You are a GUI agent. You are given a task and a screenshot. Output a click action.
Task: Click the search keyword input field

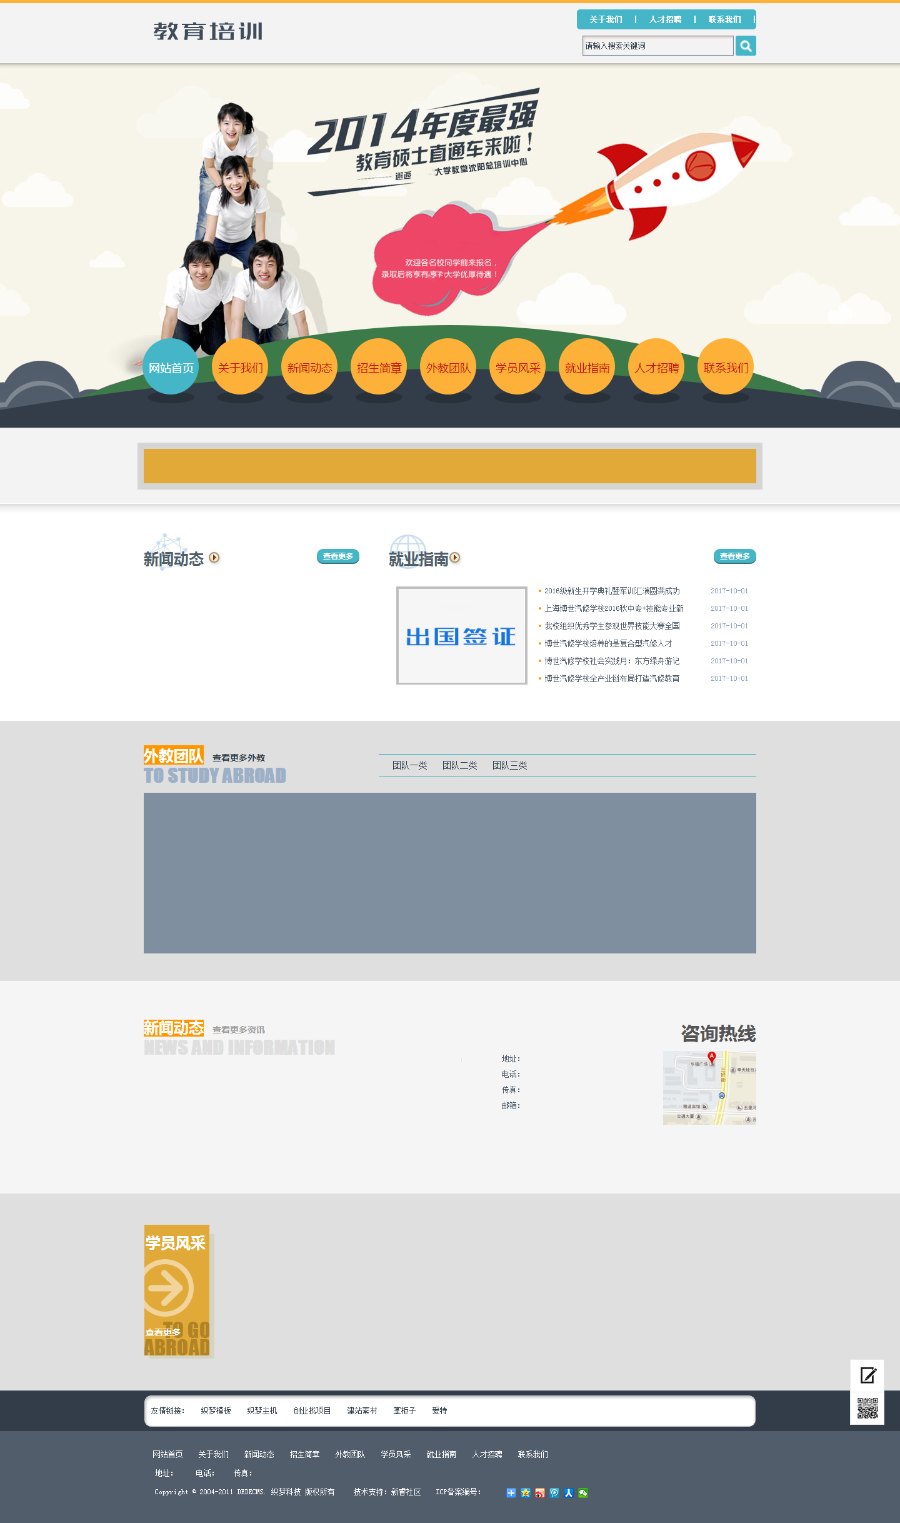pyautogui.click(x=658, y=46)
